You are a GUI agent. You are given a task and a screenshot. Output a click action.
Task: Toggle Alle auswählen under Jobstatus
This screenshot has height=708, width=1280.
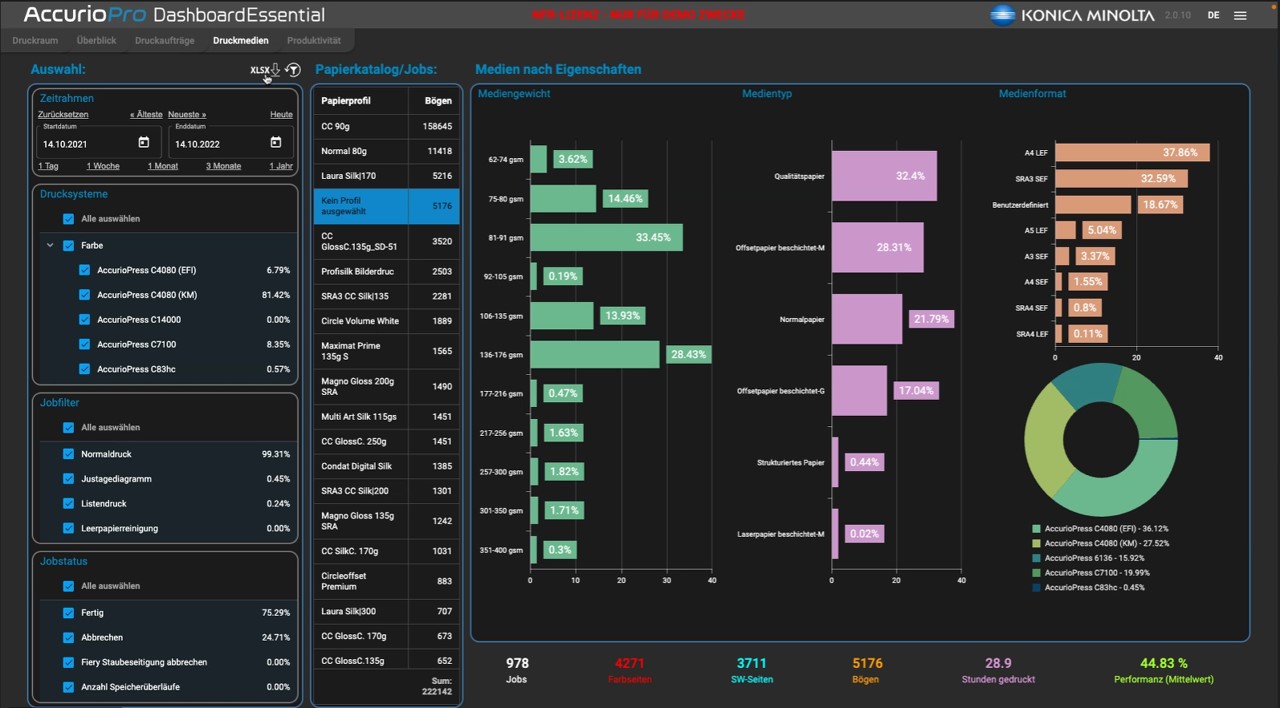coord(68,586)
